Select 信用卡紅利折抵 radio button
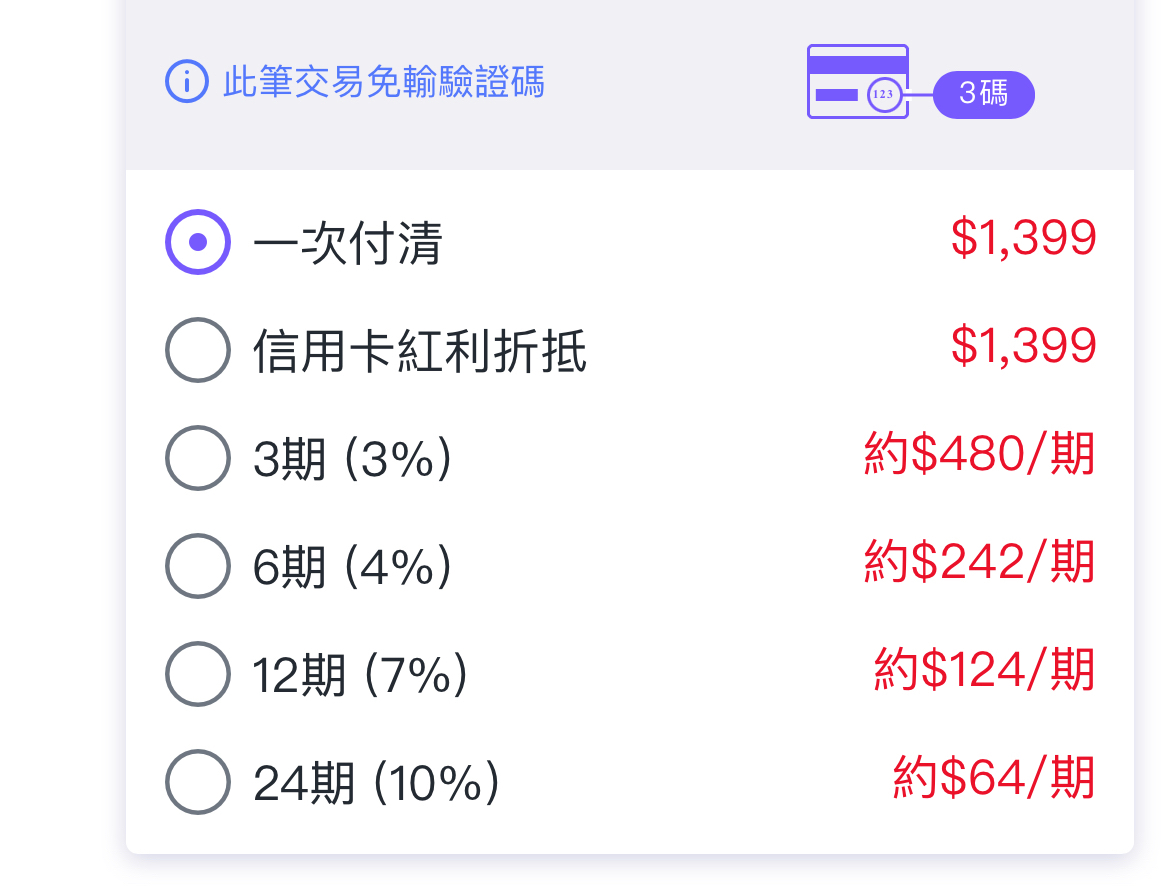 click(x=198, y=350)
